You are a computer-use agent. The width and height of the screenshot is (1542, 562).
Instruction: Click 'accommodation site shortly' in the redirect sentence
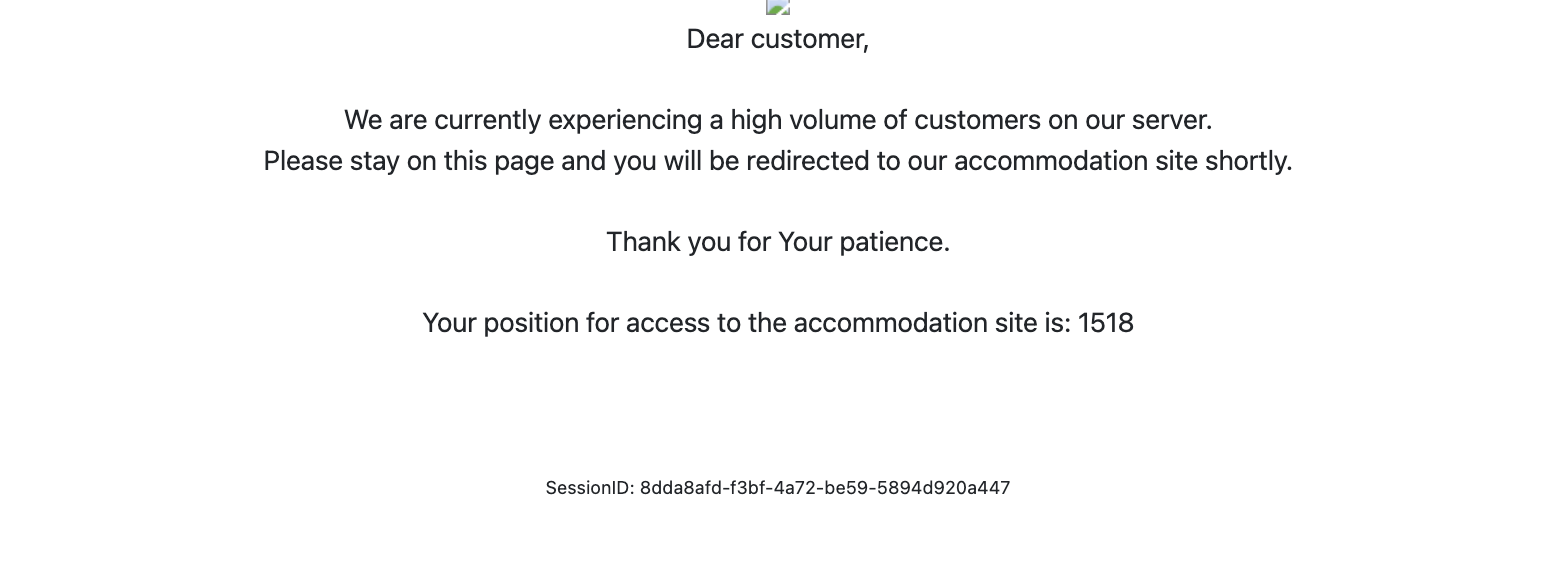(1121, 161)
